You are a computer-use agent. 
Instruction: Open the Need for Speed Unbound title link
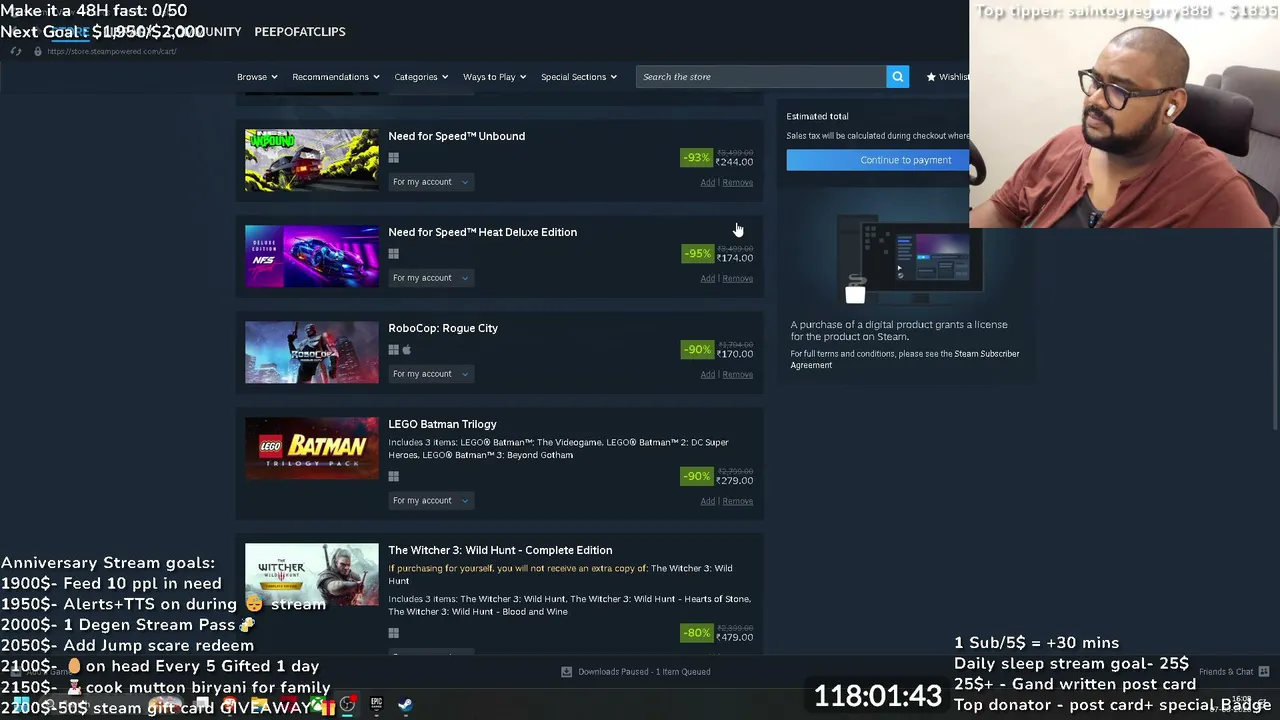(x=457, y=136)
